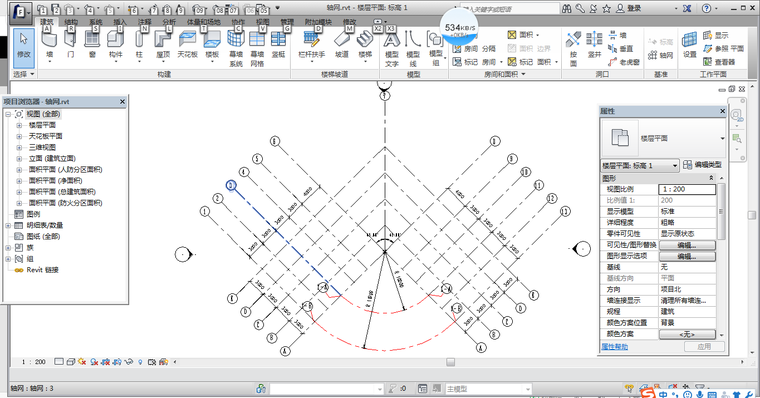The image size is (760, 398).
Task: Expand the 天花板平面 tree node
Action: click(19, 136)
